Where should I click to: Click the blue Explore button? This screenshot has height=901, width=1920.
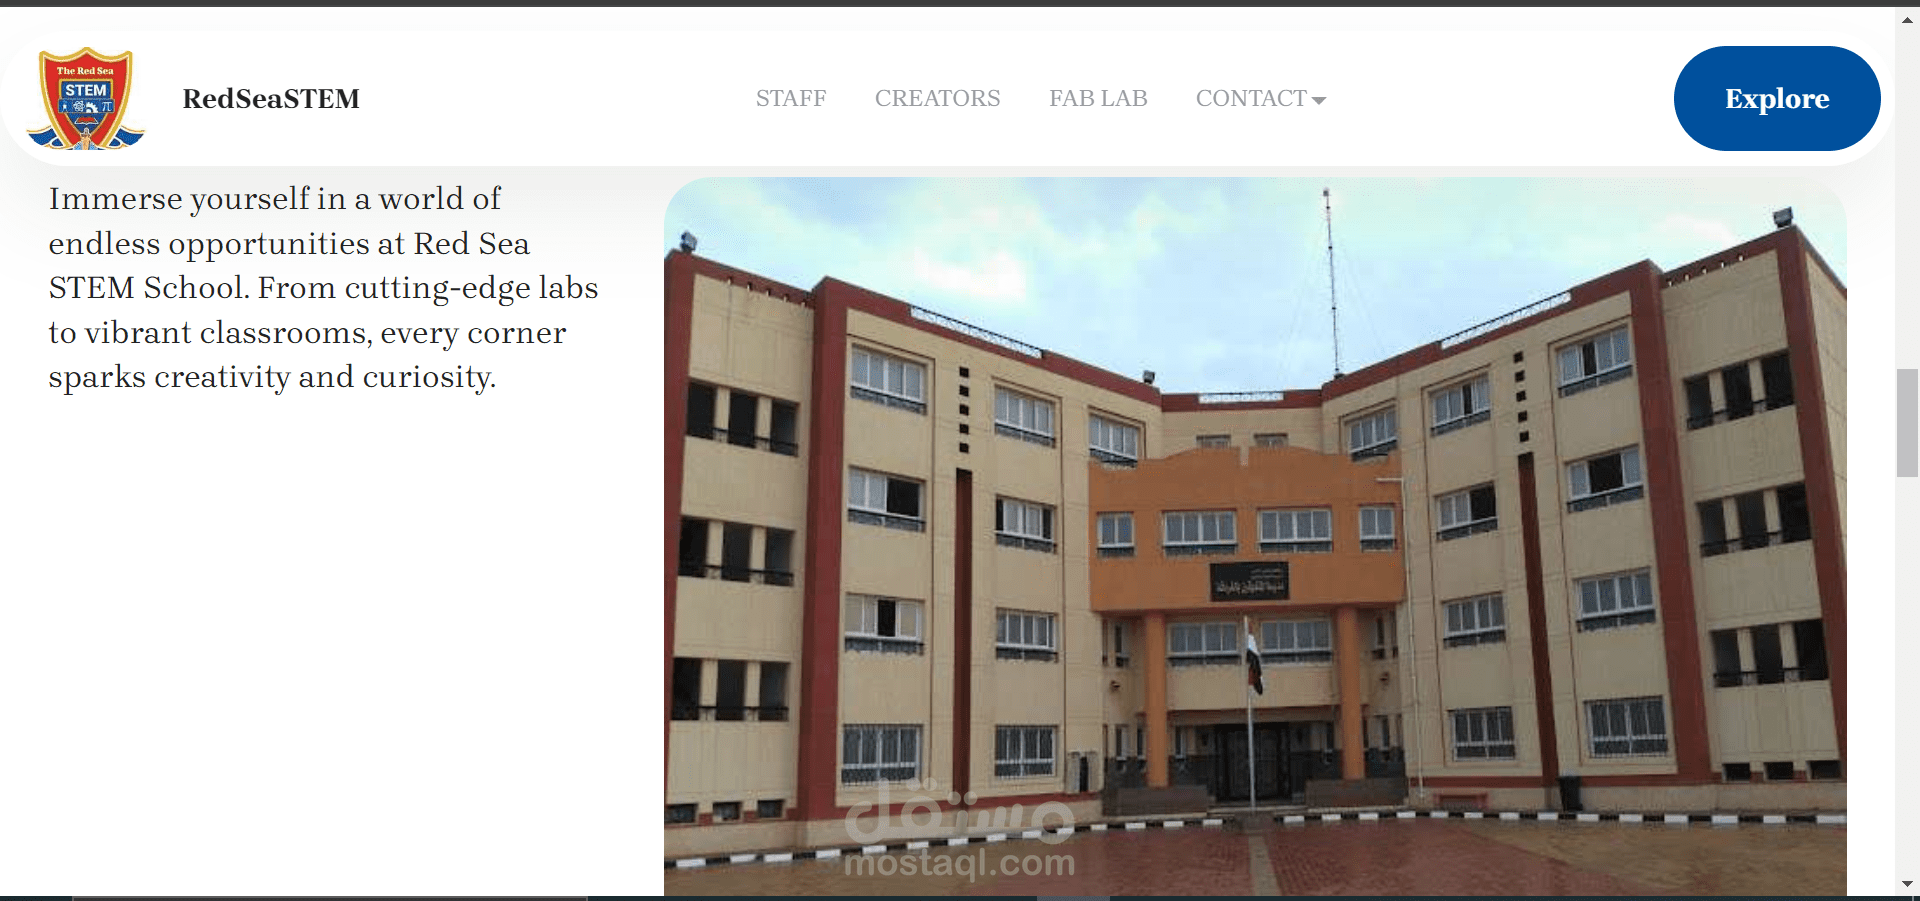tap(1777, 98)
